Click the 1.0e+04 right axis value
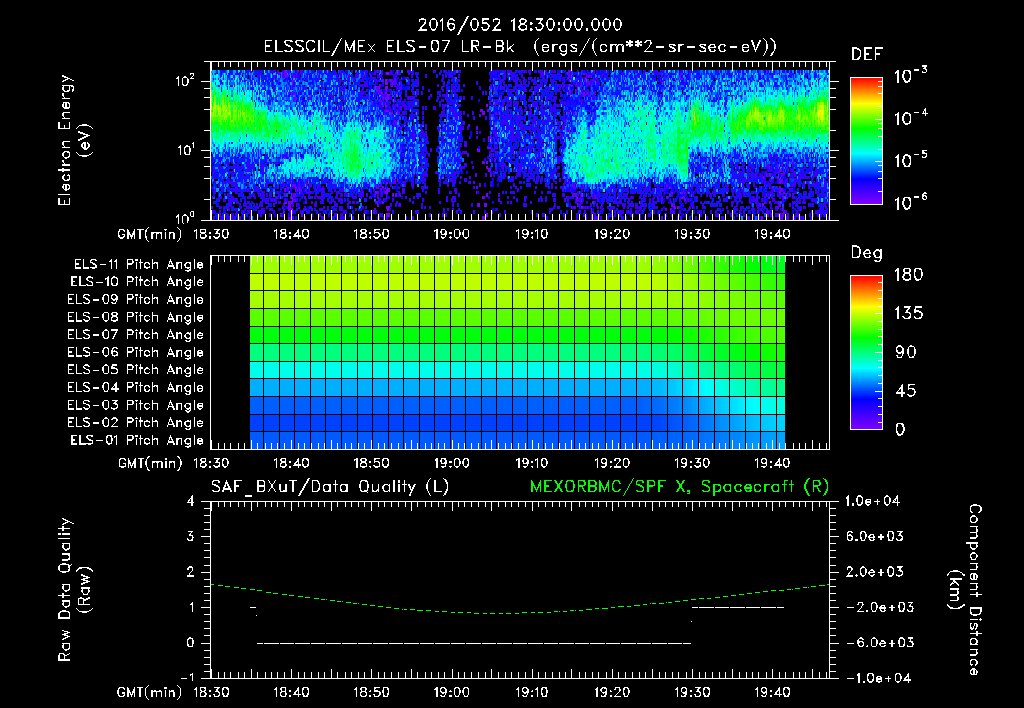Image resolution: width=1024 pixels, height=708 pixels. pos(872,502)
